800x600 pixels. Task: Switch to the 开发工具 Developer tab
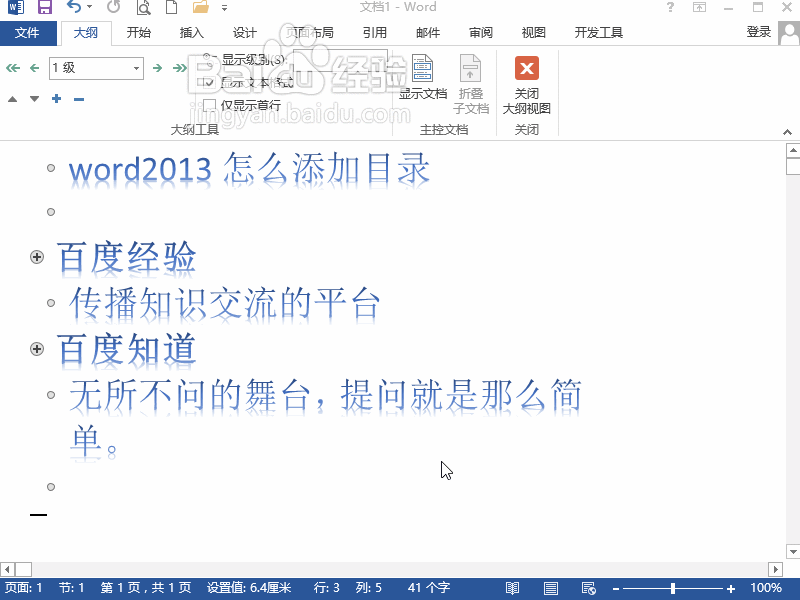pyautogui.click(x=599, y=33)
